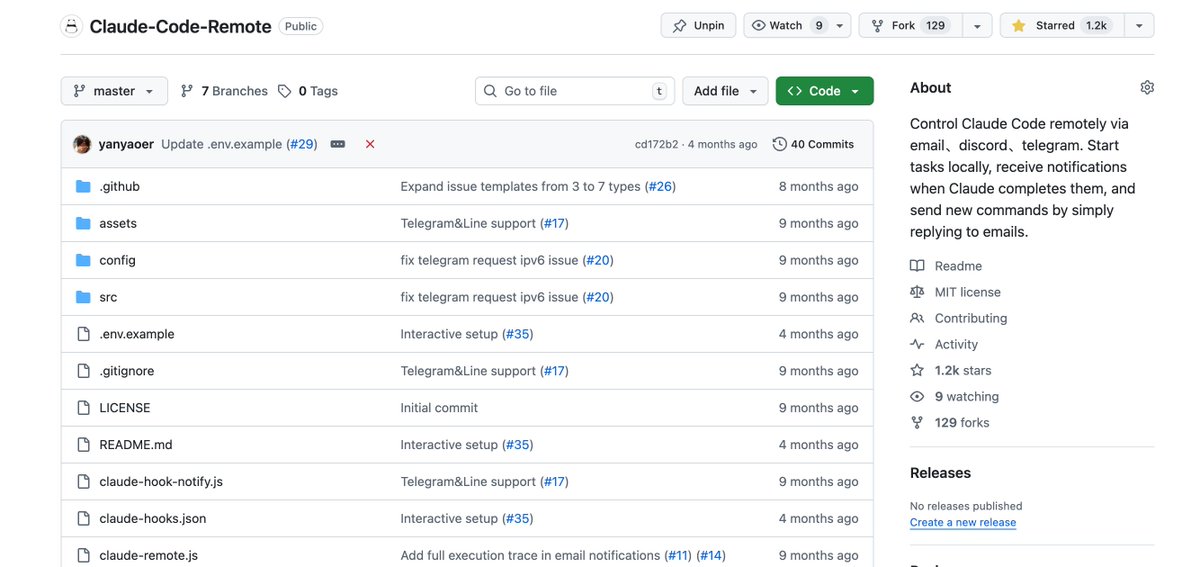This screenshot has width=1200, height=567.
Task: Click the claude-remote.js file icon
Action: tap(84, 556)
